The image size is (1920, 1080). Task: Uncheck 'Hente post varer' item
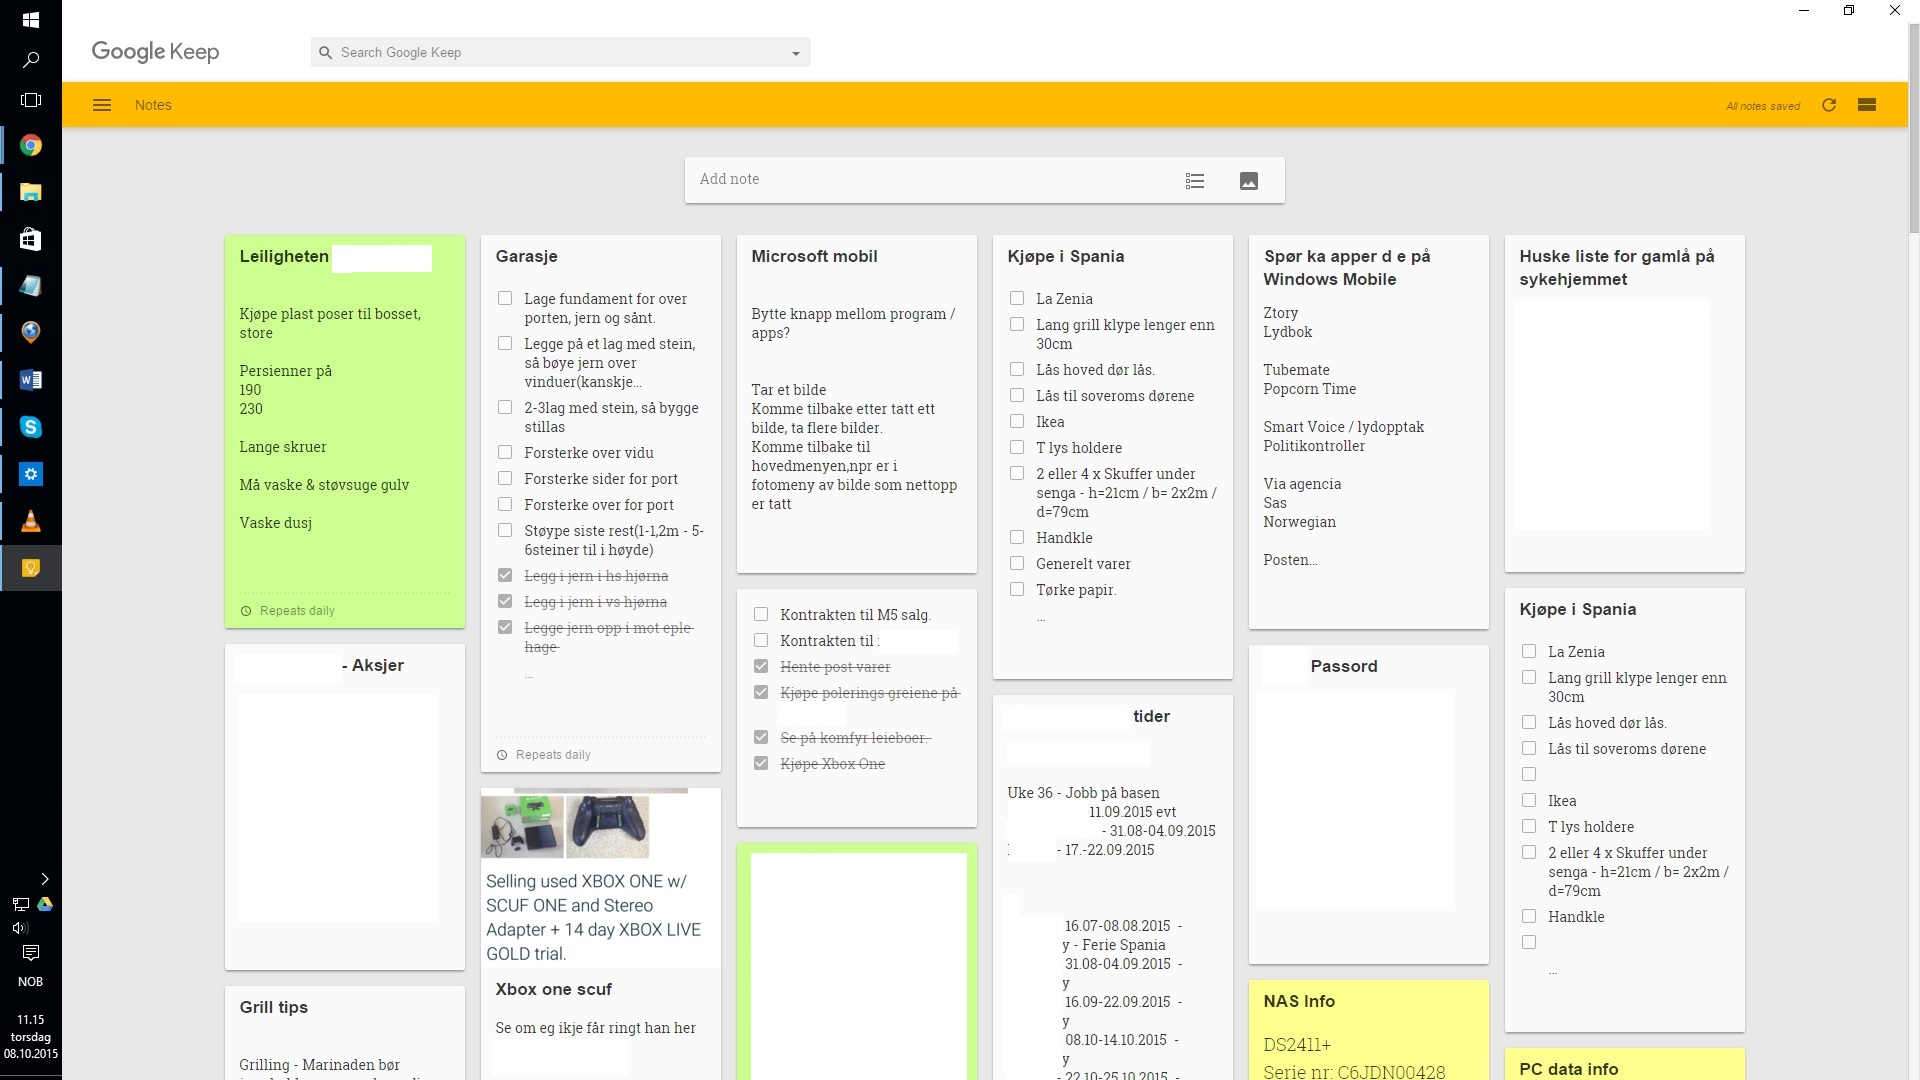[761, 666]
